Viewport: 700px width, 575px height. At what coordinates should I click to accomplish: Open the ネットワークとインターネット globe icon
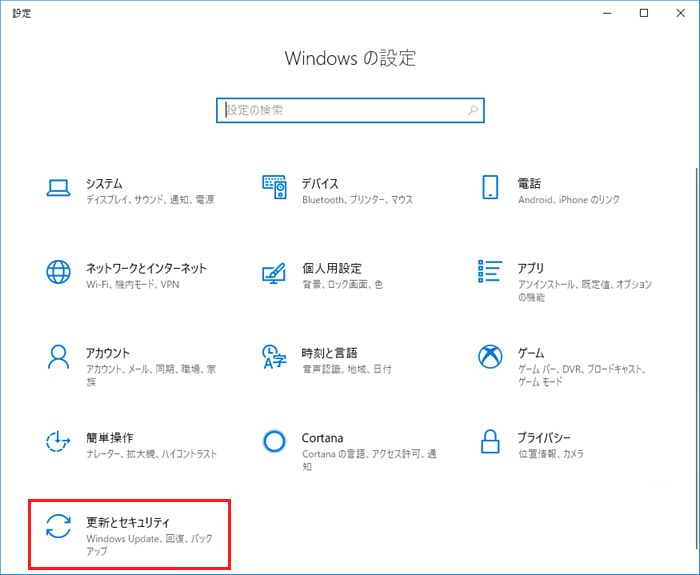[58, 272]
